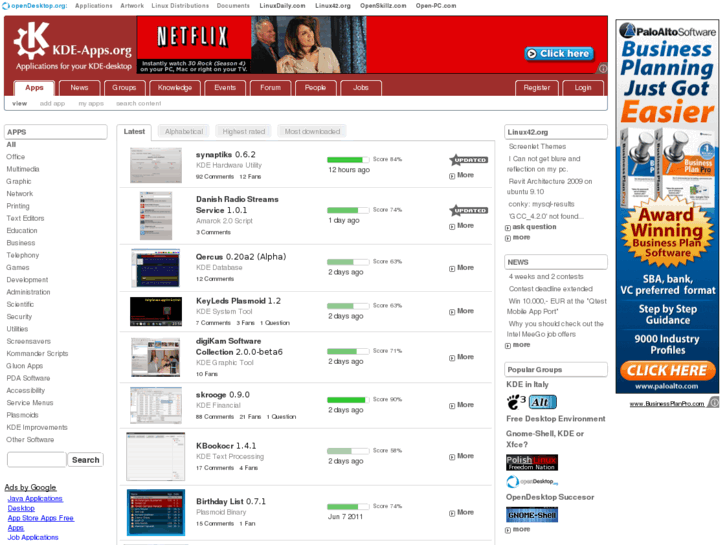Open the Events tab

pos(225,88)
